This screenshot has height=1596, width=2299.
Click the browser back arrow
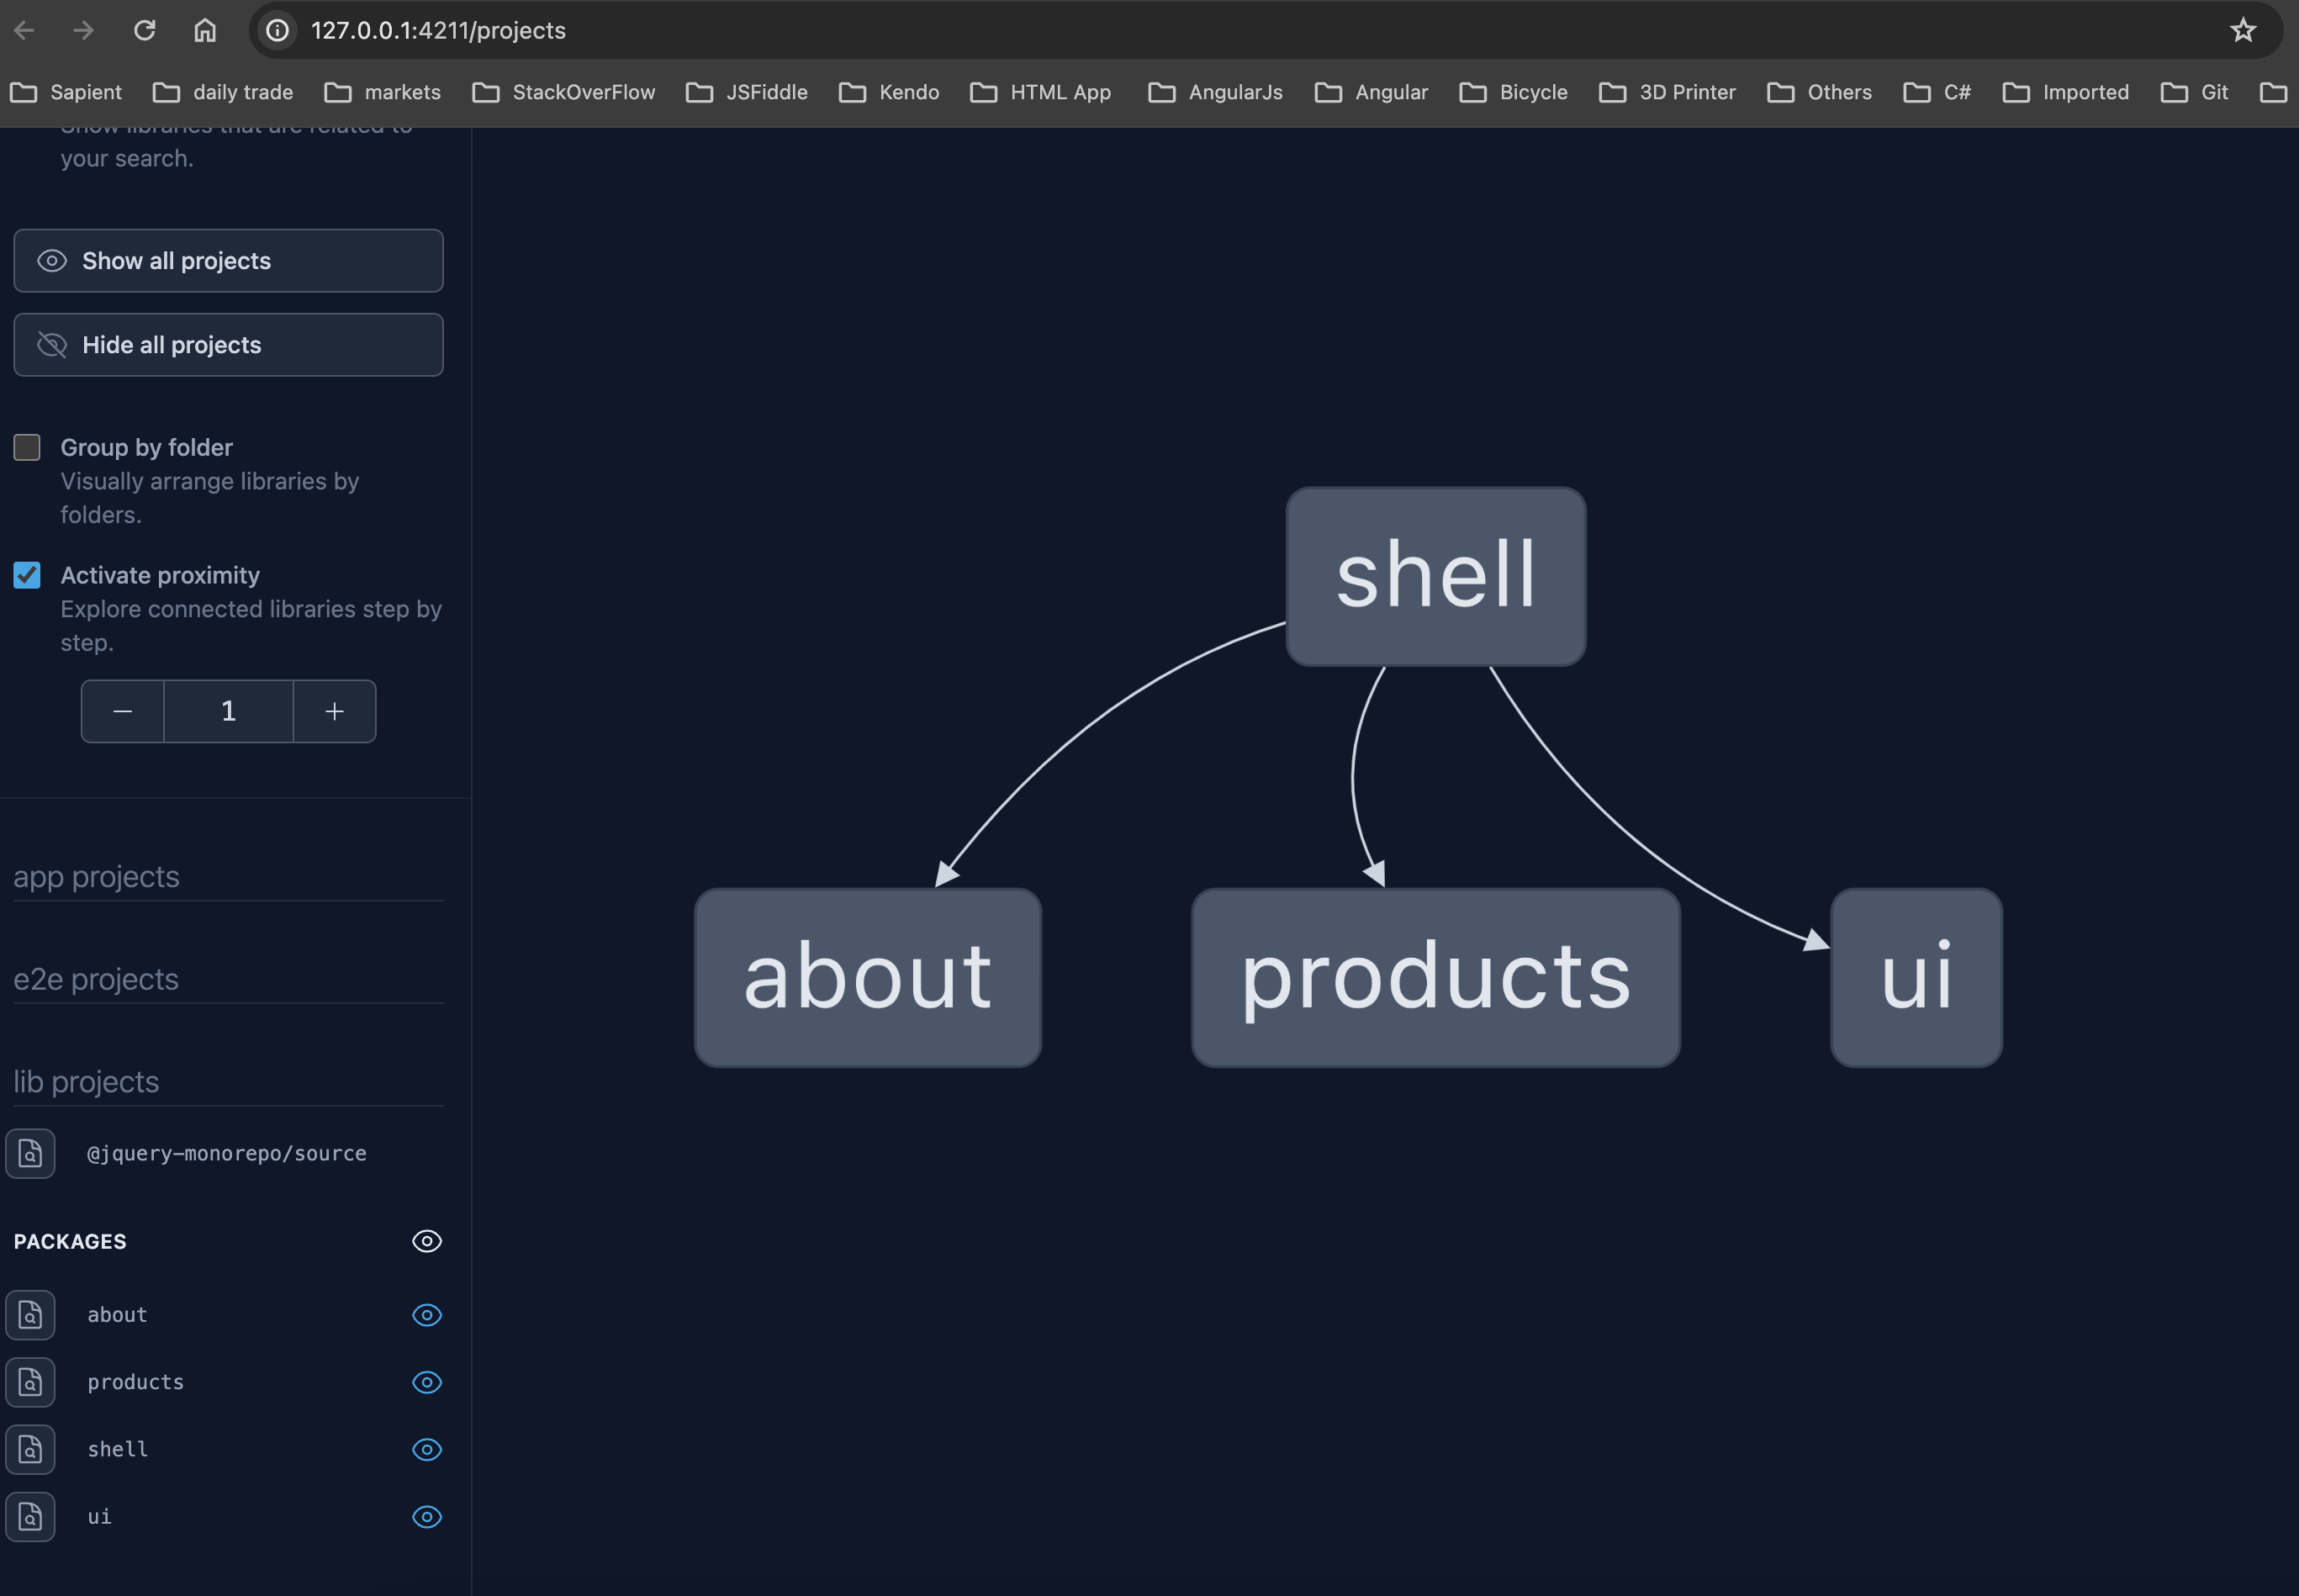click(24, 30)
